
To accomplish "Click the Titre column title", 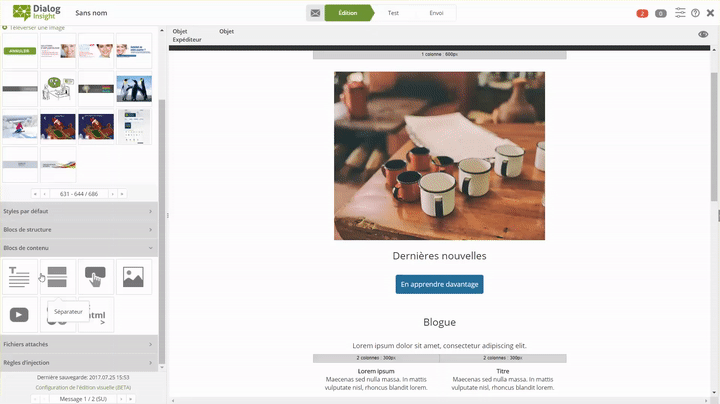I will tap(503, 371).
